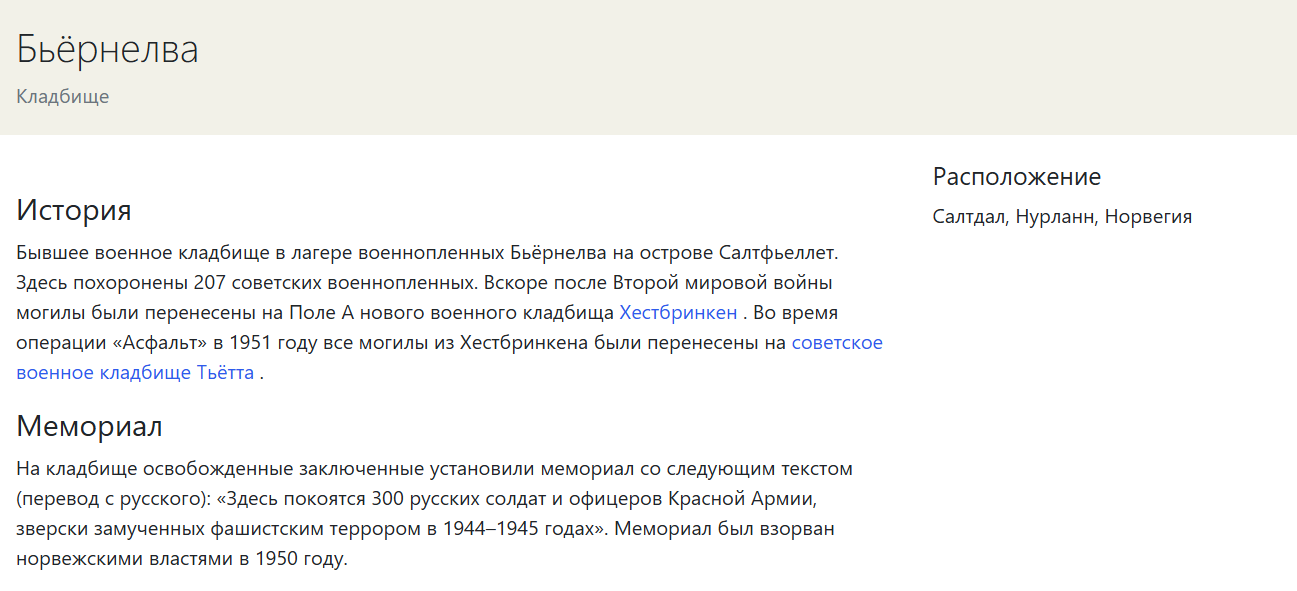The height and width of the screenshot is (591, 1297).
Task: Click the word Норвегия in location text
Action: point(1149,217)
